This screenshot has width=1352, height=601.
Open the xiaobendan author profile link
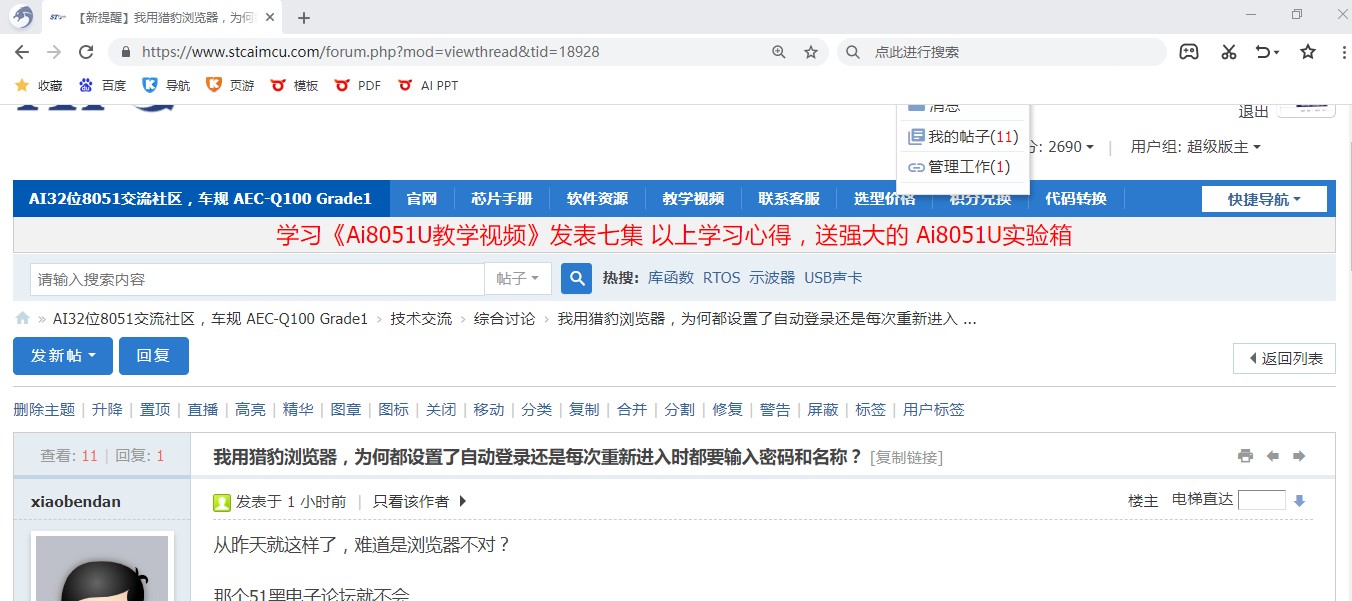[76, 501]
